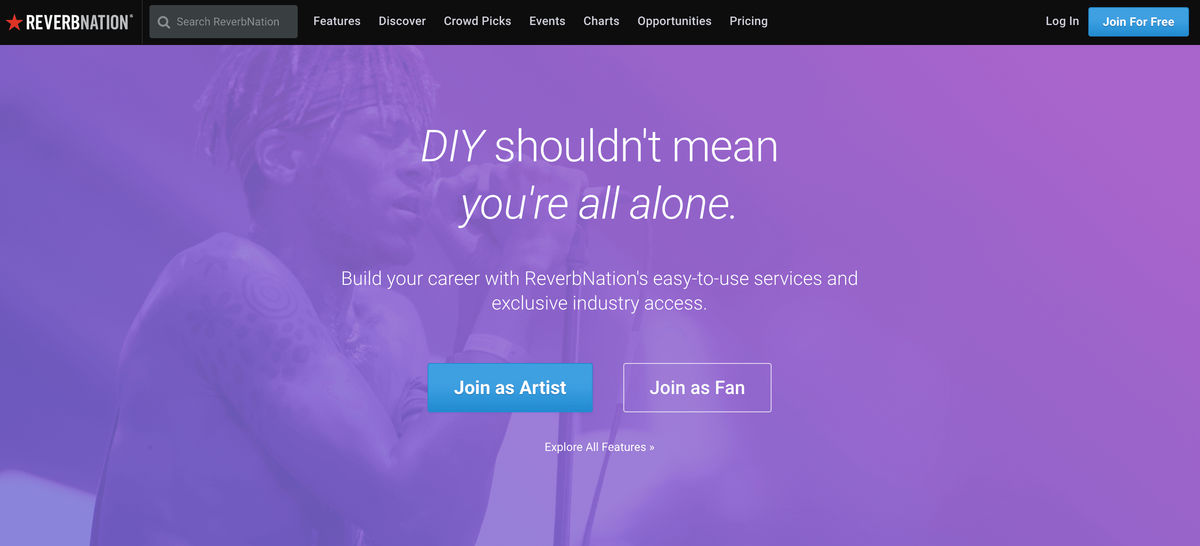Click the italic 'you're all alone.' headline line
Image resolution: width=1200 pixels, height=546 pixels.
tap(599, 204)
